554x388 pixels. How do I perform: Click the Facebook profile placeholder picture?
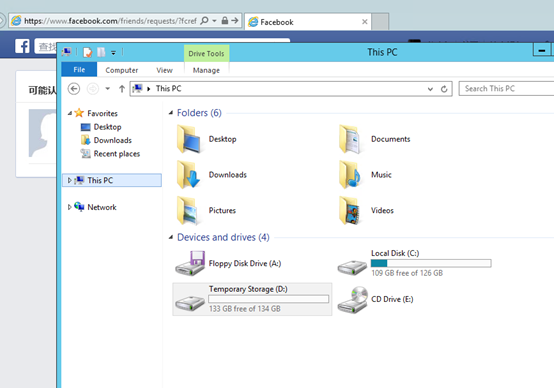coord(42,133)
